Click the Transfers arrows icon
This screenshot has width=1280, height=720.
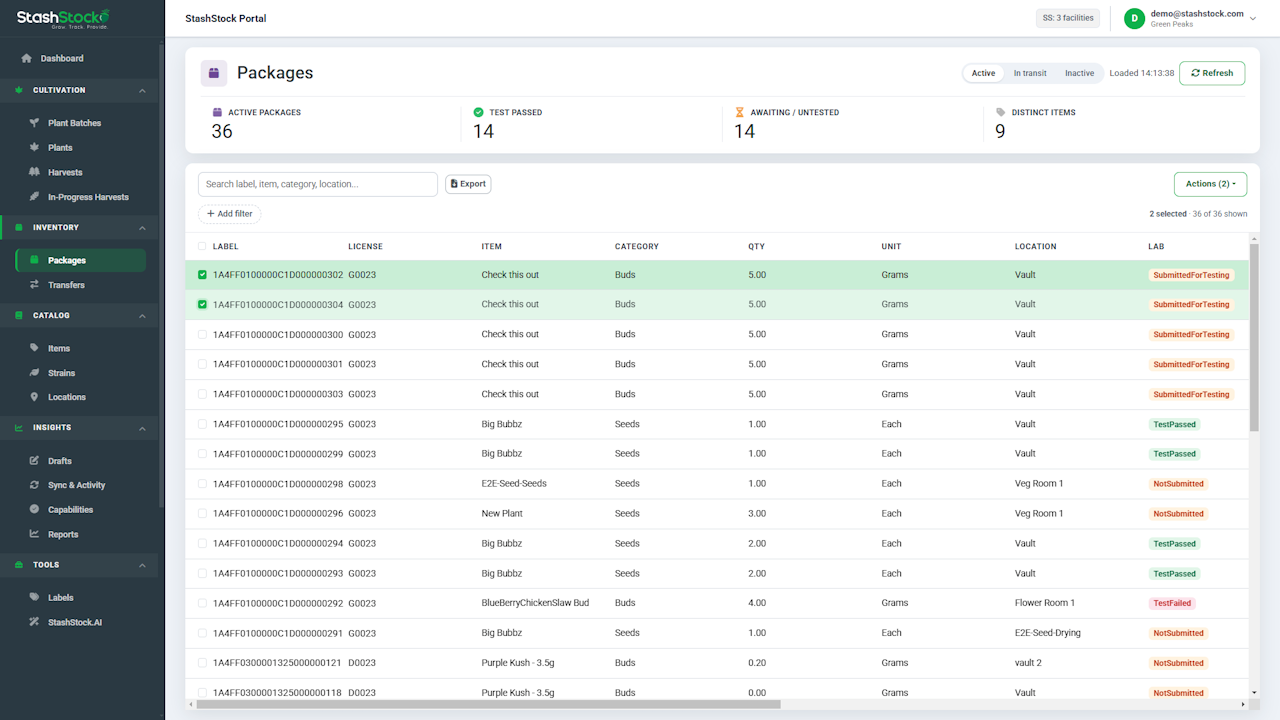(34, 285)
